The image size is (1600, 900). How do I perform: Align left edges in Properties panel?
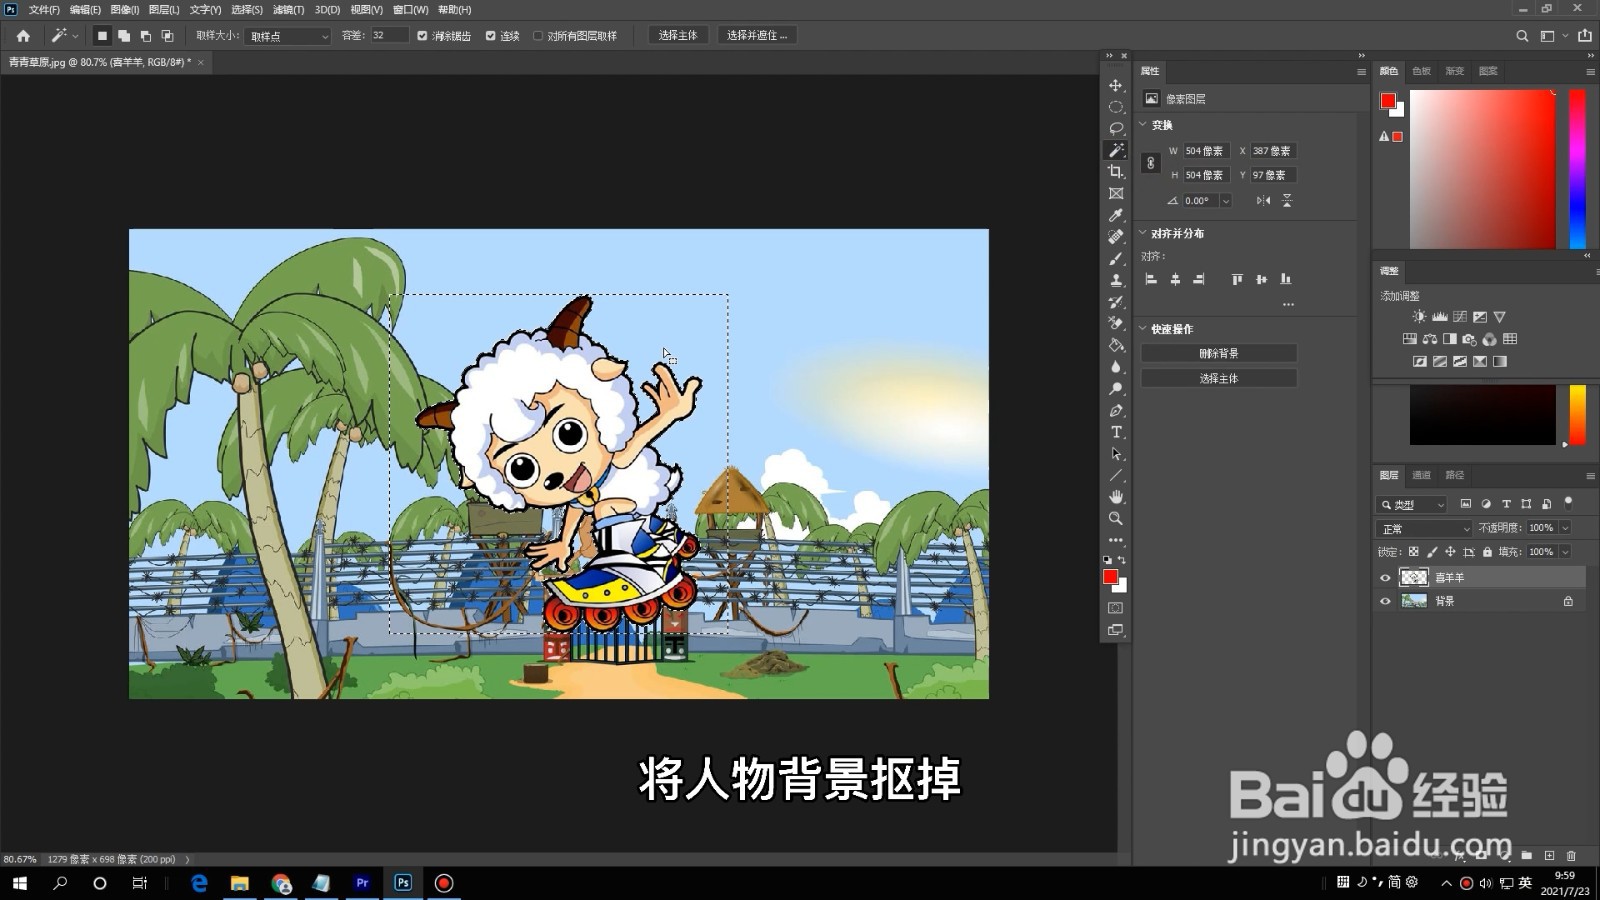coord(1151,279)
